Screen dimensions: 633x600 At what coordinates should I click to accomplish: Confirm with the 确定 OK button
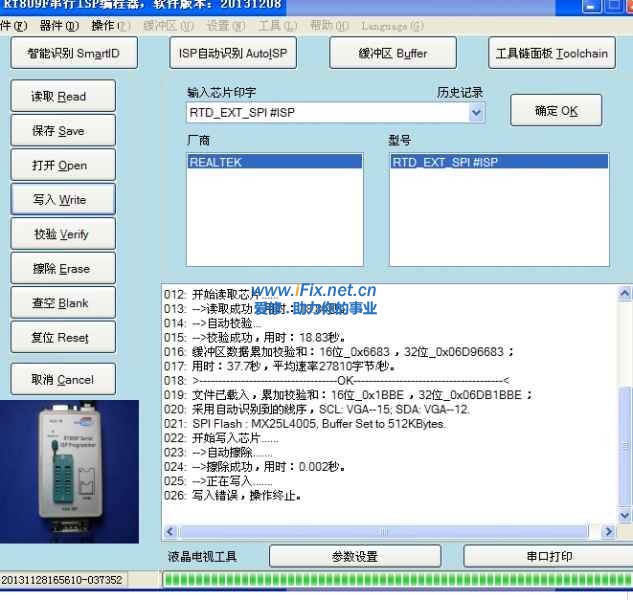[x=556, y=111]
